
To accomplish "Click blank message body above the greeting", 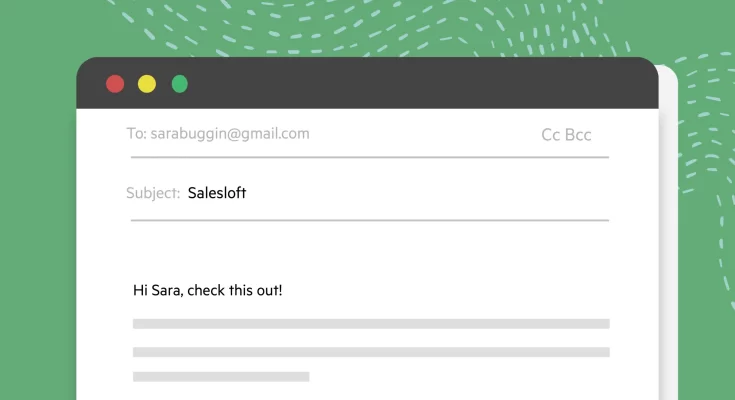I will click(x=370, y=251).
